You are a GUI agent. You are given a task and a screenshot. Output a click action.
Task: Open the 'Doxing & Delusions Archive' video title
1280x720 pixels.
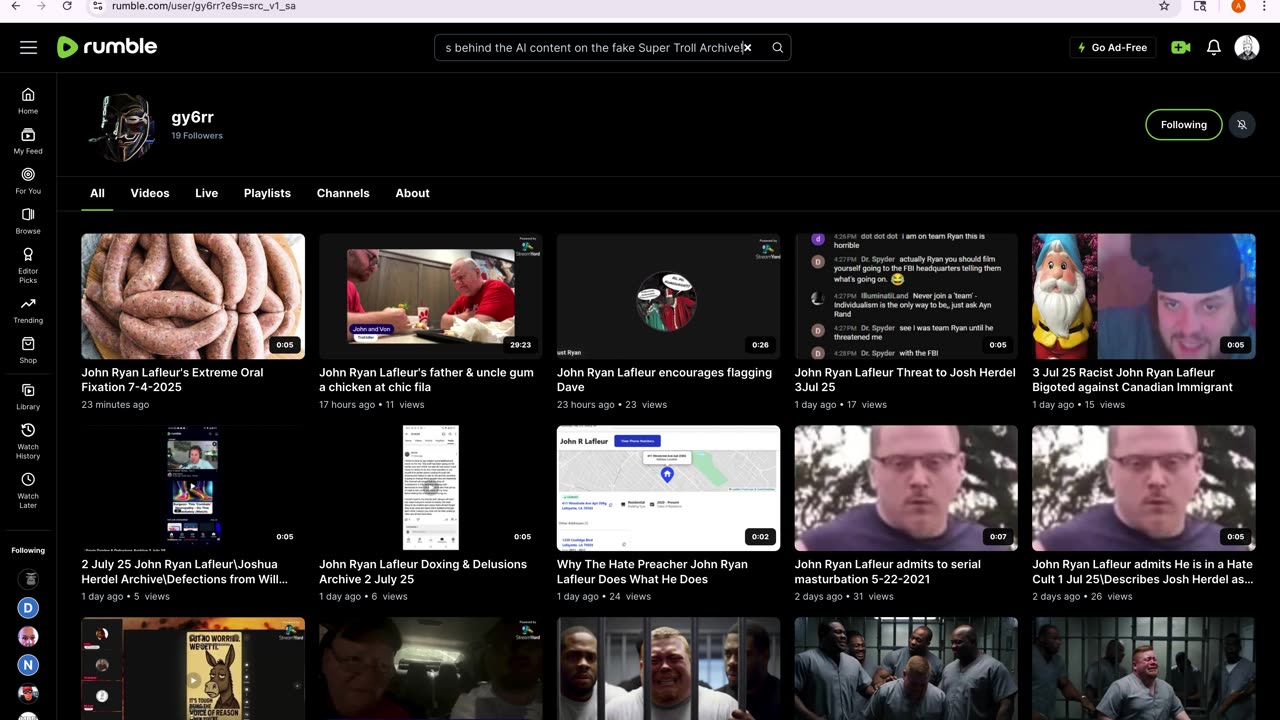tap(423, 572)
